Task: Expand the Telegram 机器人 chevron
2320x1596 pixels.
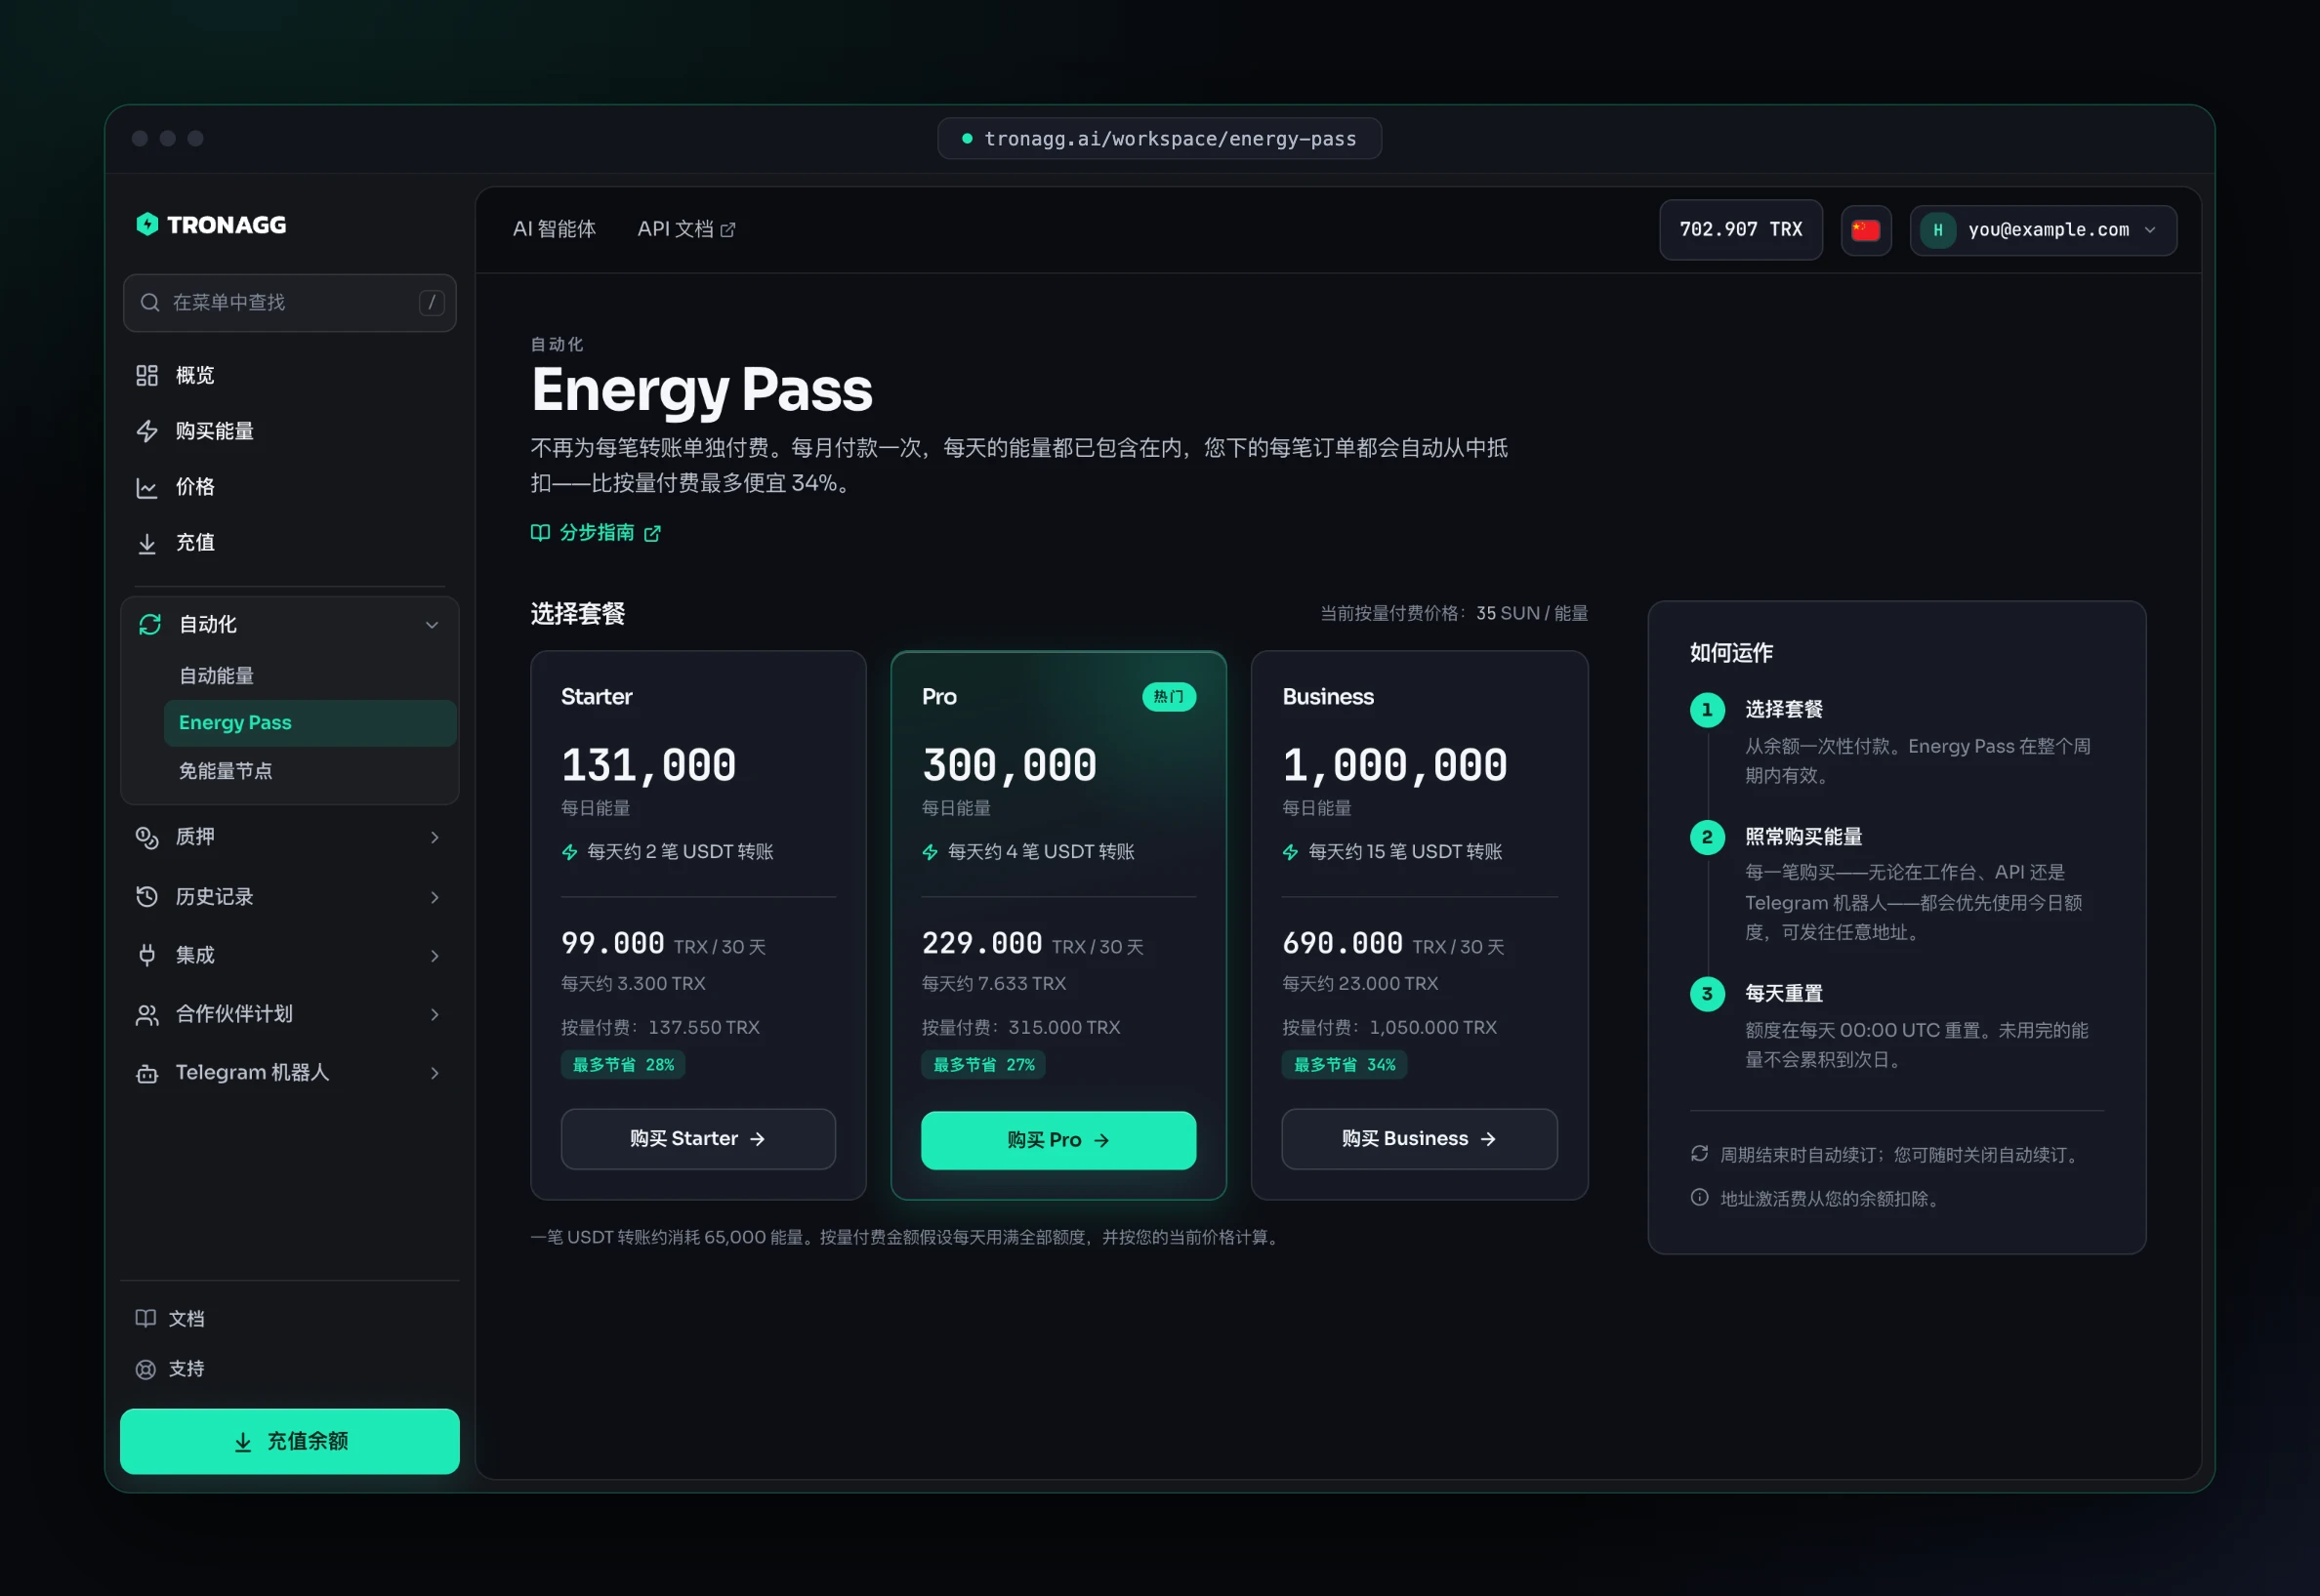Action: [434, 1073]
